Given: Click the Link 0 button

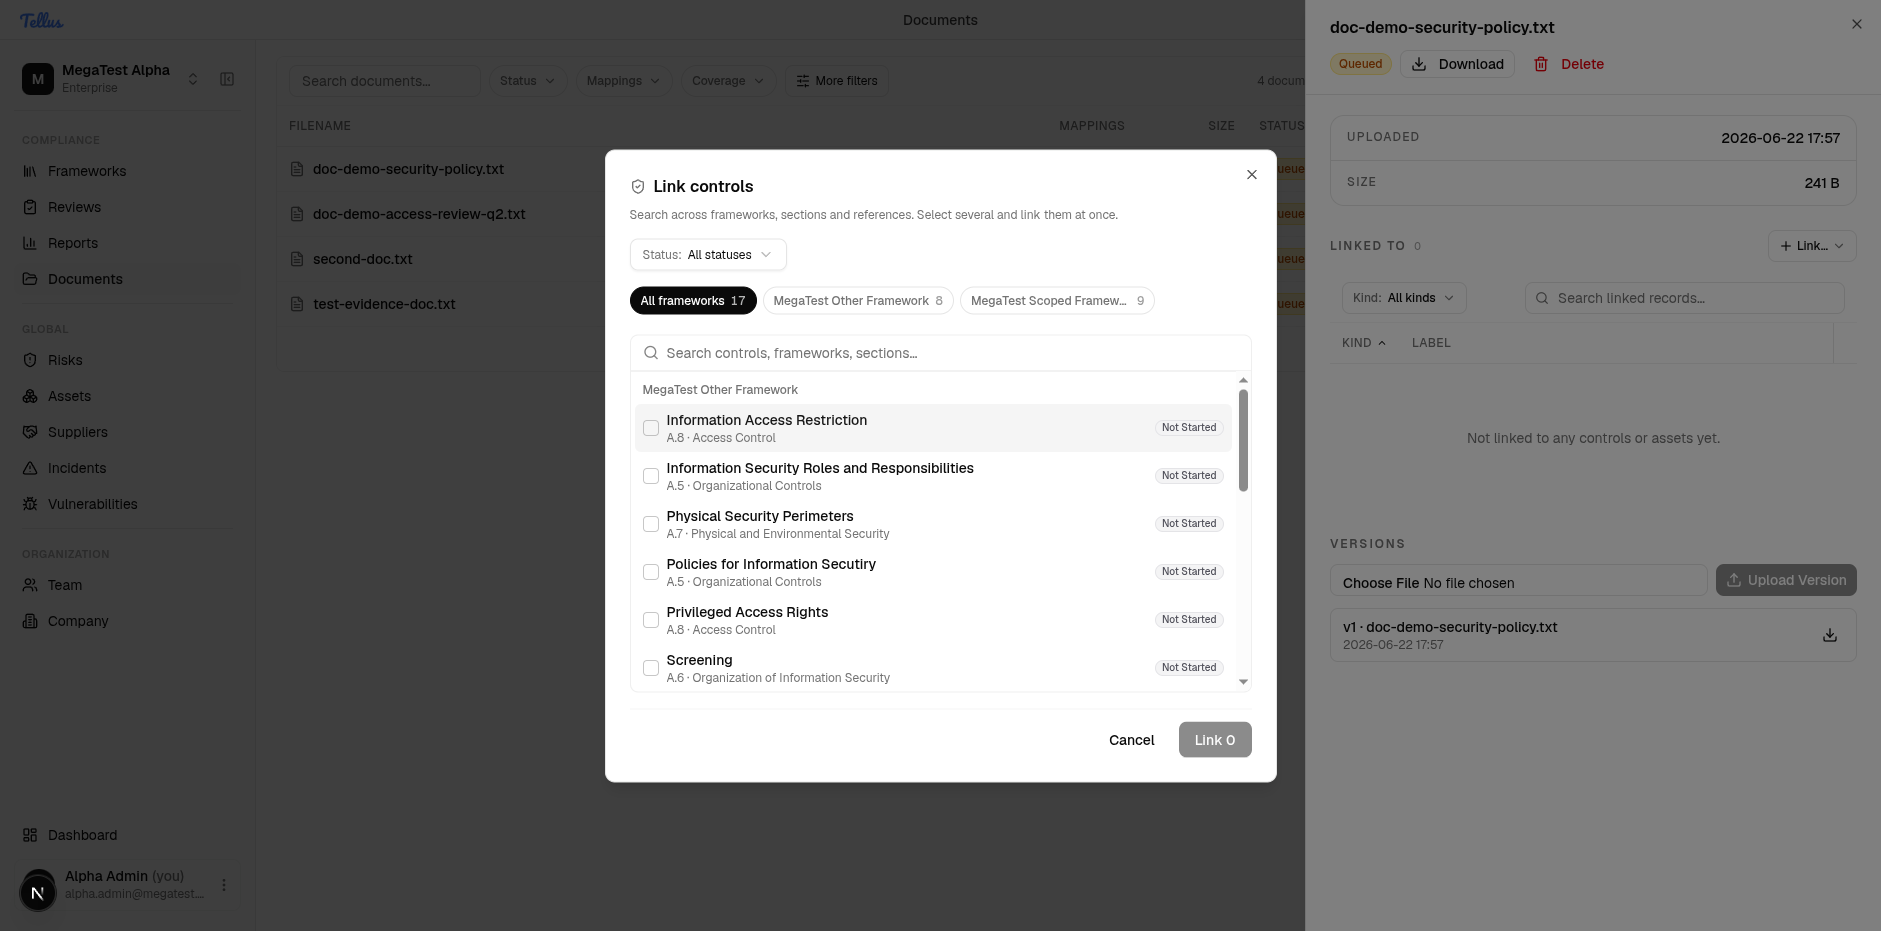Looking at the screenshot, I should 1215,740.
